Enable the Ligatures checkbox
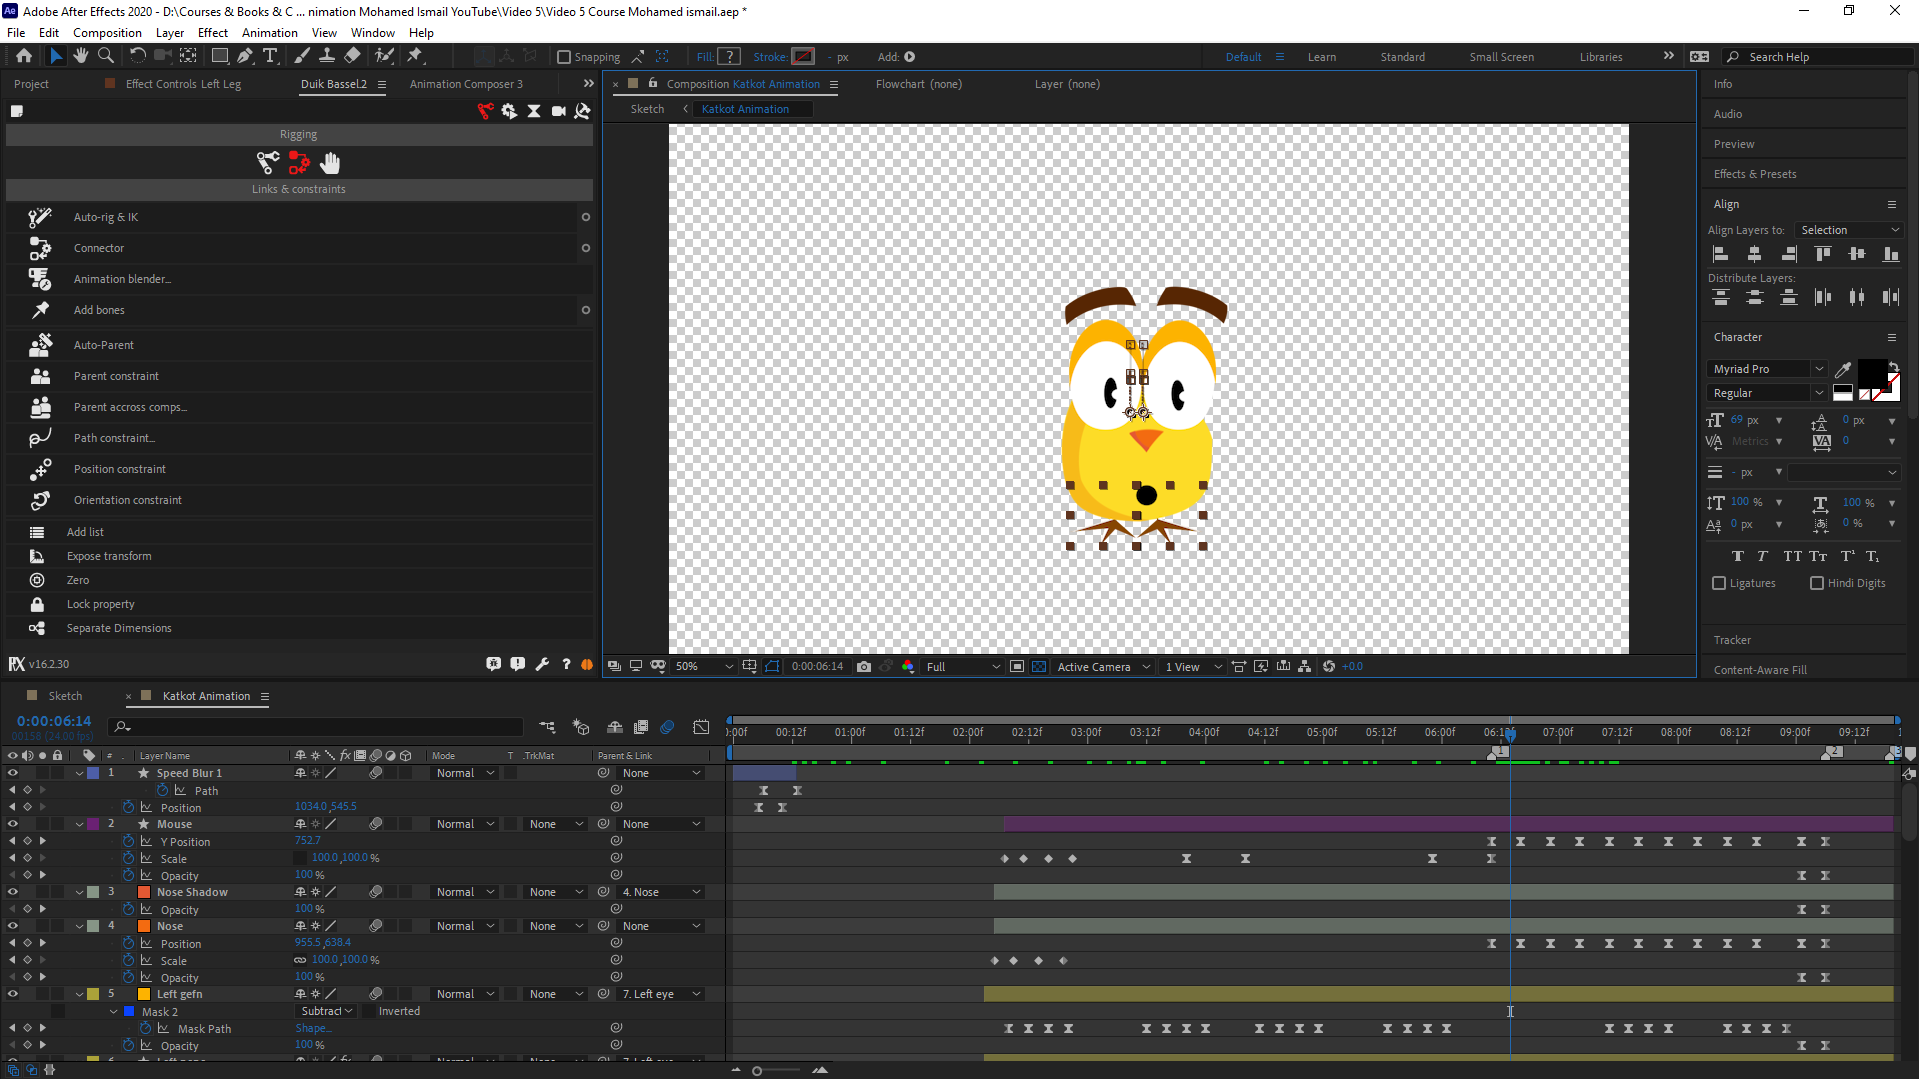 click(1719, 583)
